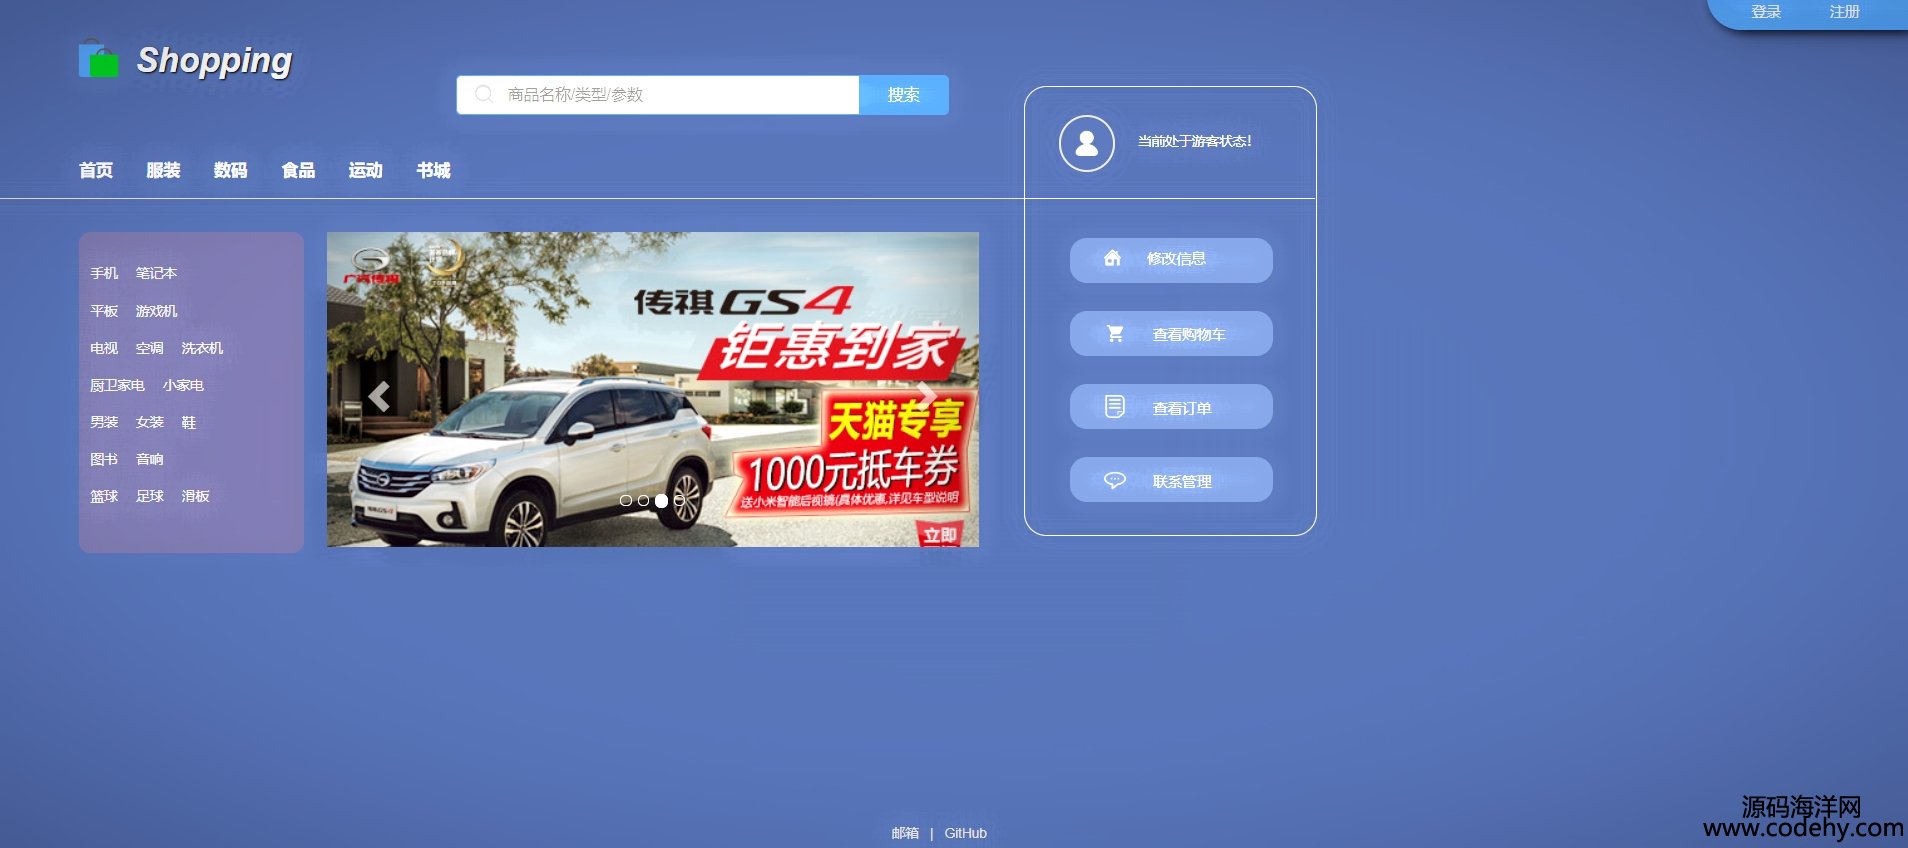Click the 图书 category link
Screen dimensions: 1908x848
(x=104, y=459)
